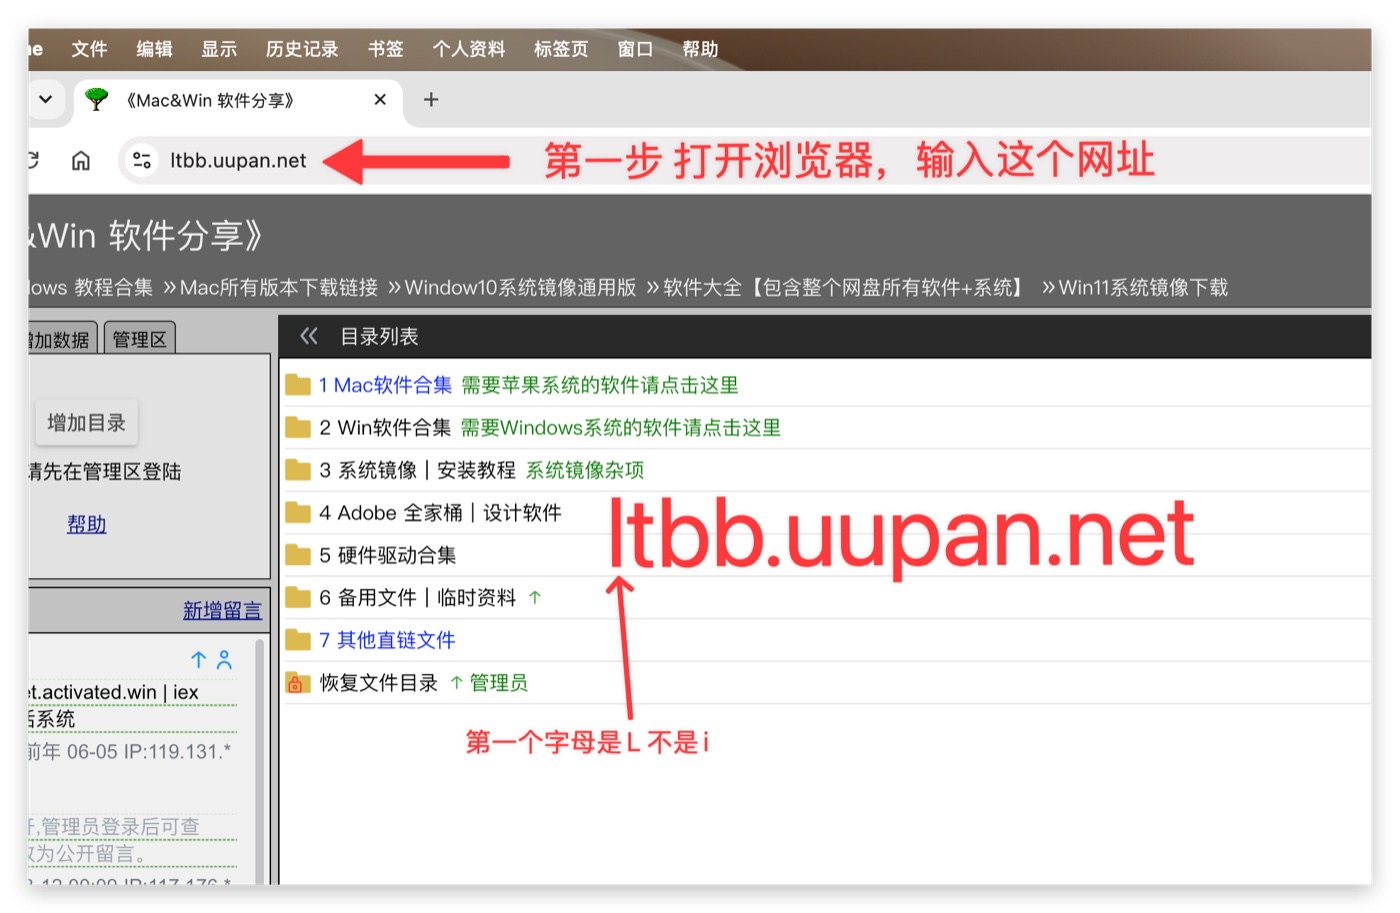This screenshot has width=1400, height=913.
Task: Click the site settings icon beside ltbb.uupan.net
Action: (142, 160)
